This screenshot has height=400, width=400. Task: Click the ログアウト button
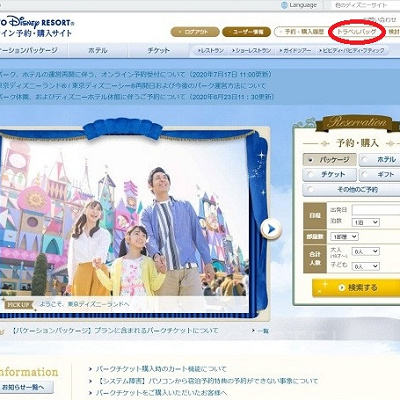195,32
